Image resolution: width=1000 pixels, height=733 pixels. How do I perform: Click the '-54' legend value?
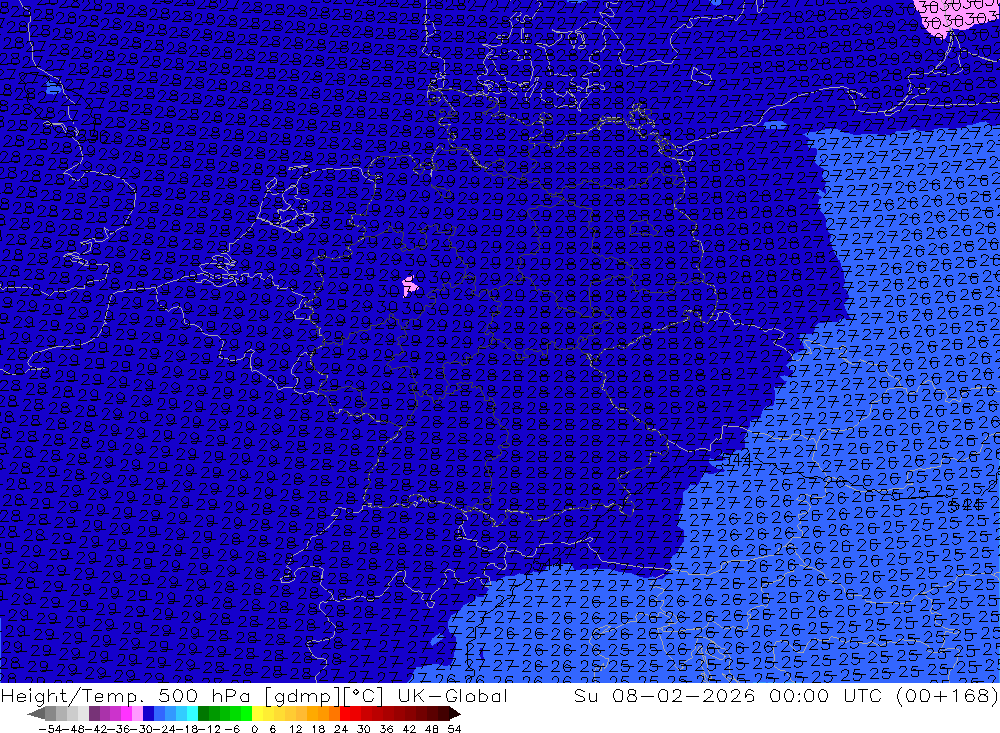[49, 729]
